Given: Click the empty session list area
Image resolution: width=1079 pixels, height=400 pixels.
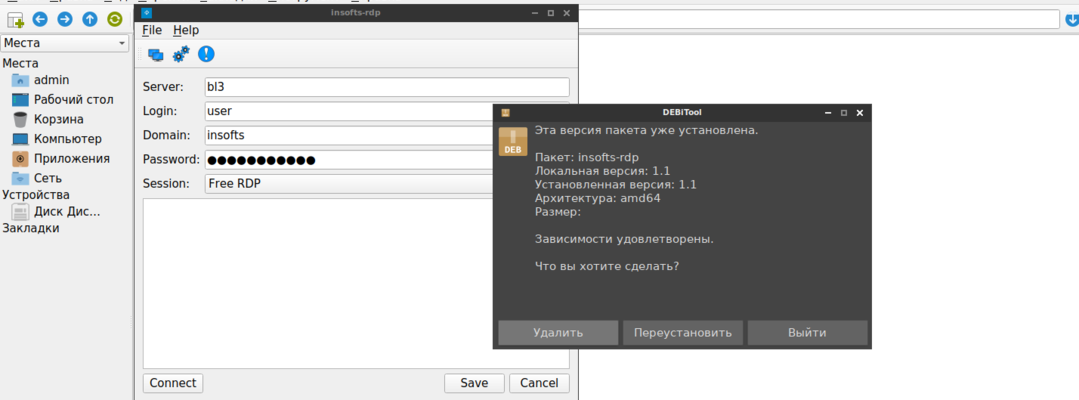Looking at the screenshot, I should [x=356, y=284].
